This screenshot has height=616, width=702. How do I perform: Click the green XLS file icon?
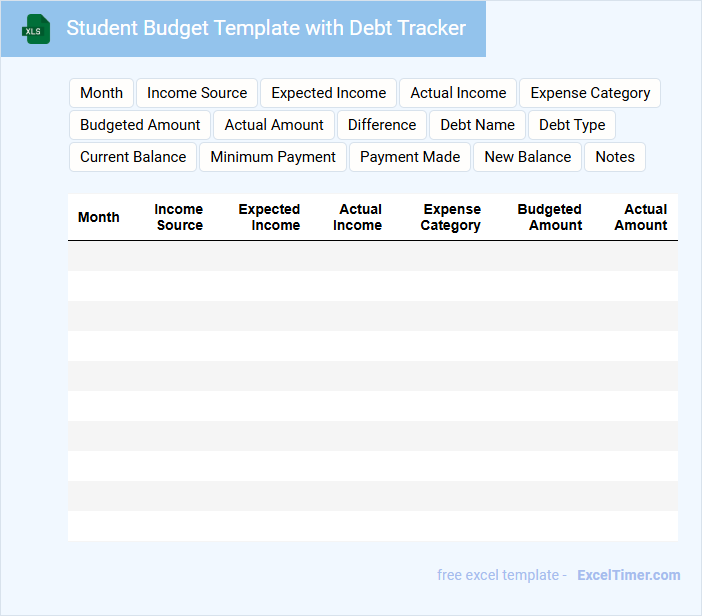(x=36, y=29)
